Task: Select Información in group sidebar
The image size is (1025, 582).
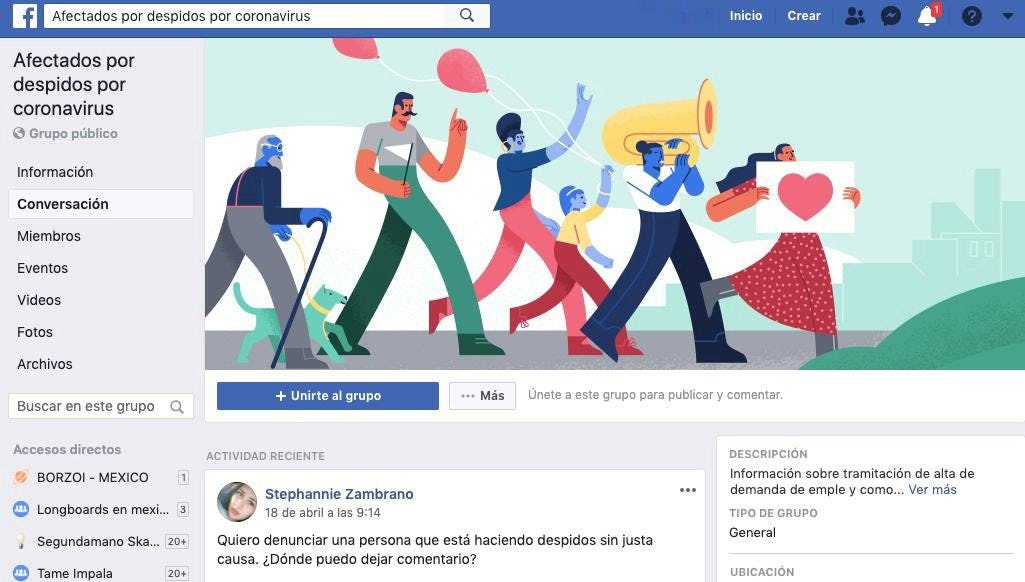Action: pyautogui.click(x=55, y=172)
